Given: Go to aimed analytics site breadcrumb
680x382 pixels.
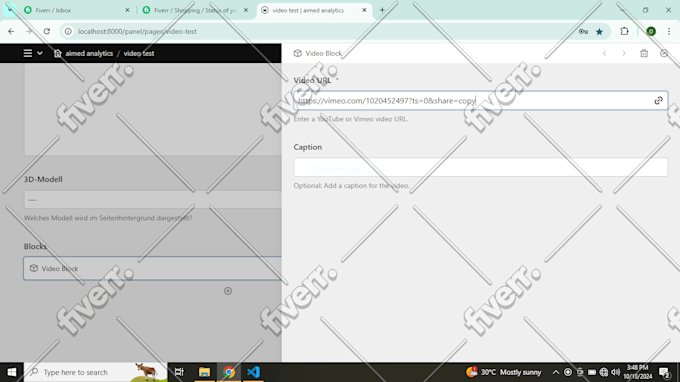Looking at the screenshot, I should click(x=89, y=53).
